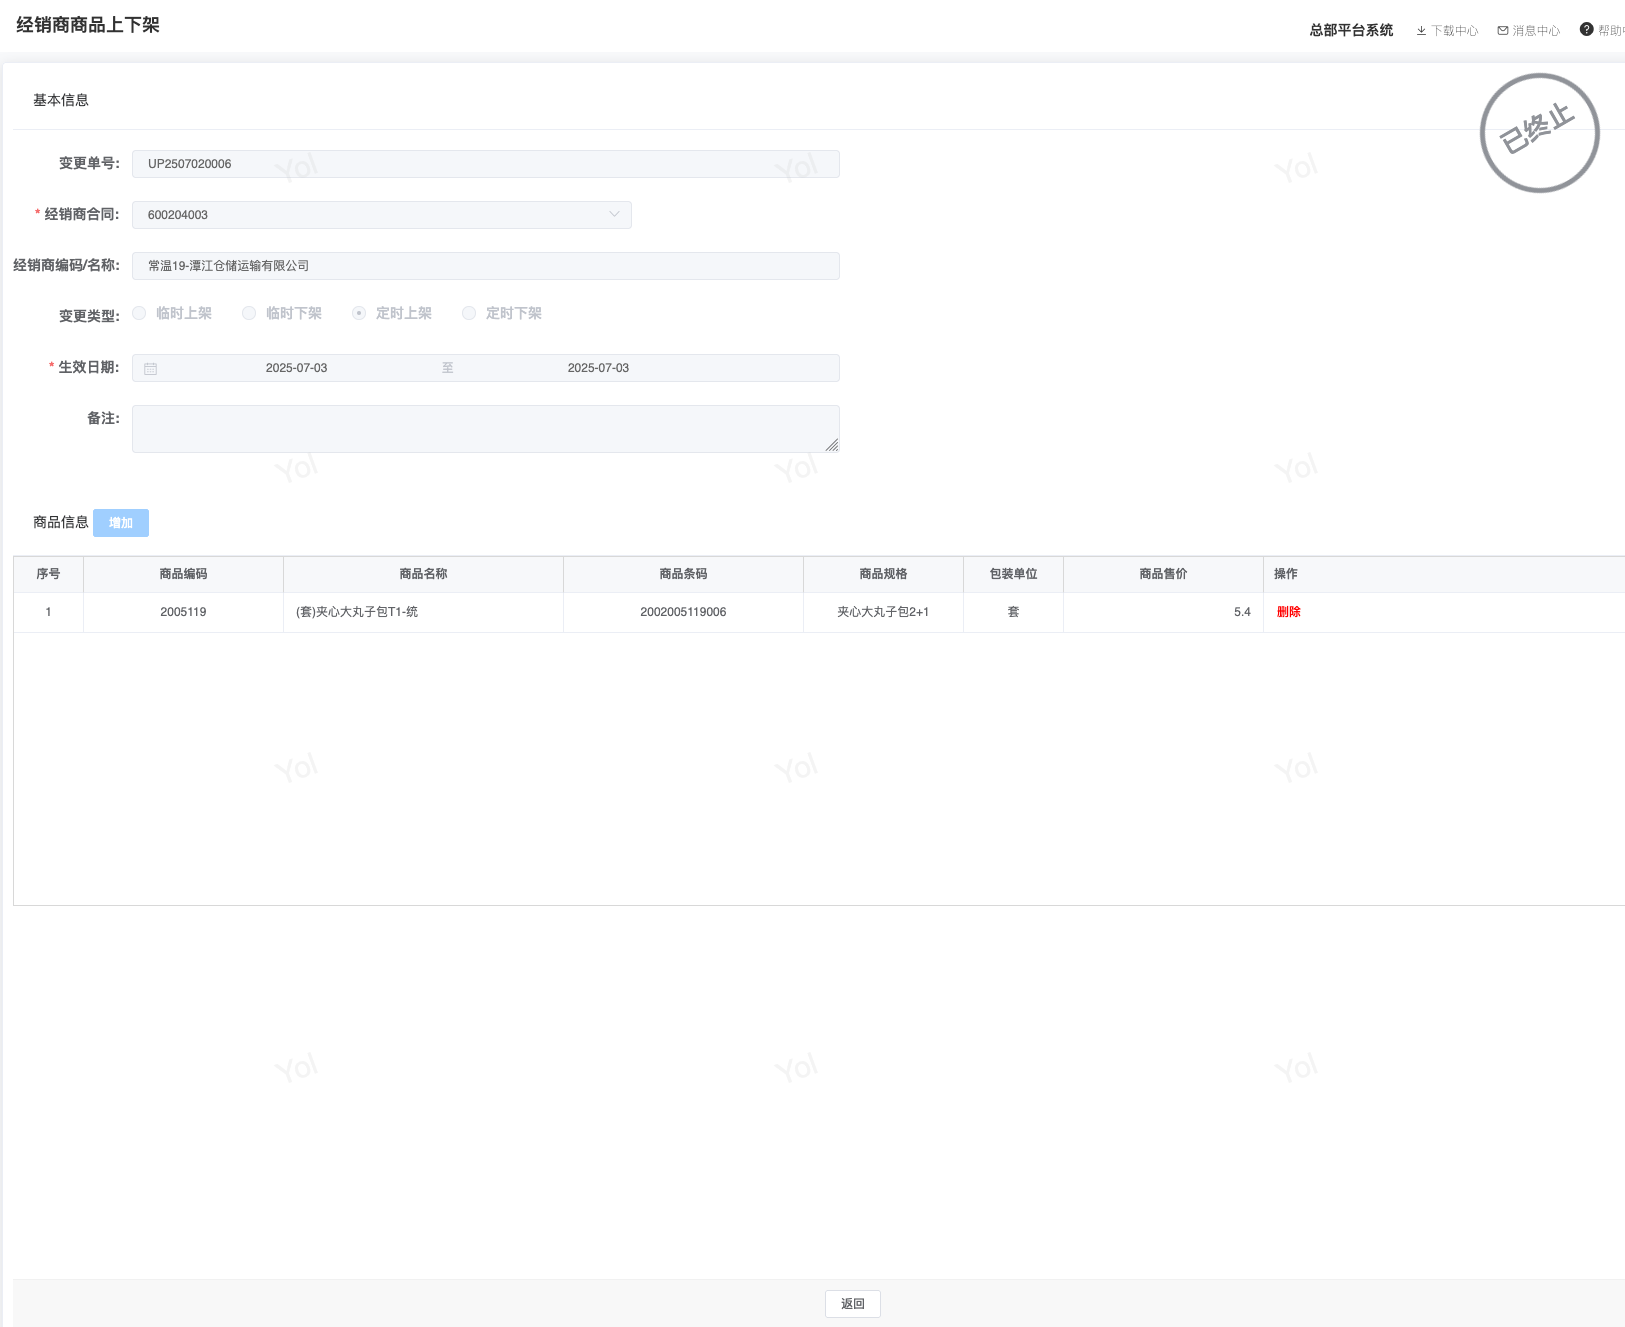
Task: Select the 临时上架 radio button
Action: click(140, 313)
